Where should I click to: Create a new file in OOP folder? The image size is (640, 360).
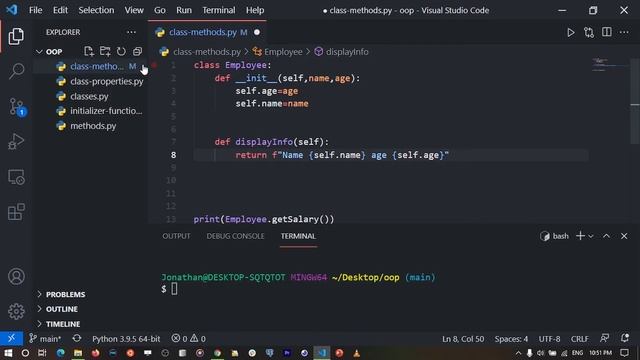click(x=89, y=51)
